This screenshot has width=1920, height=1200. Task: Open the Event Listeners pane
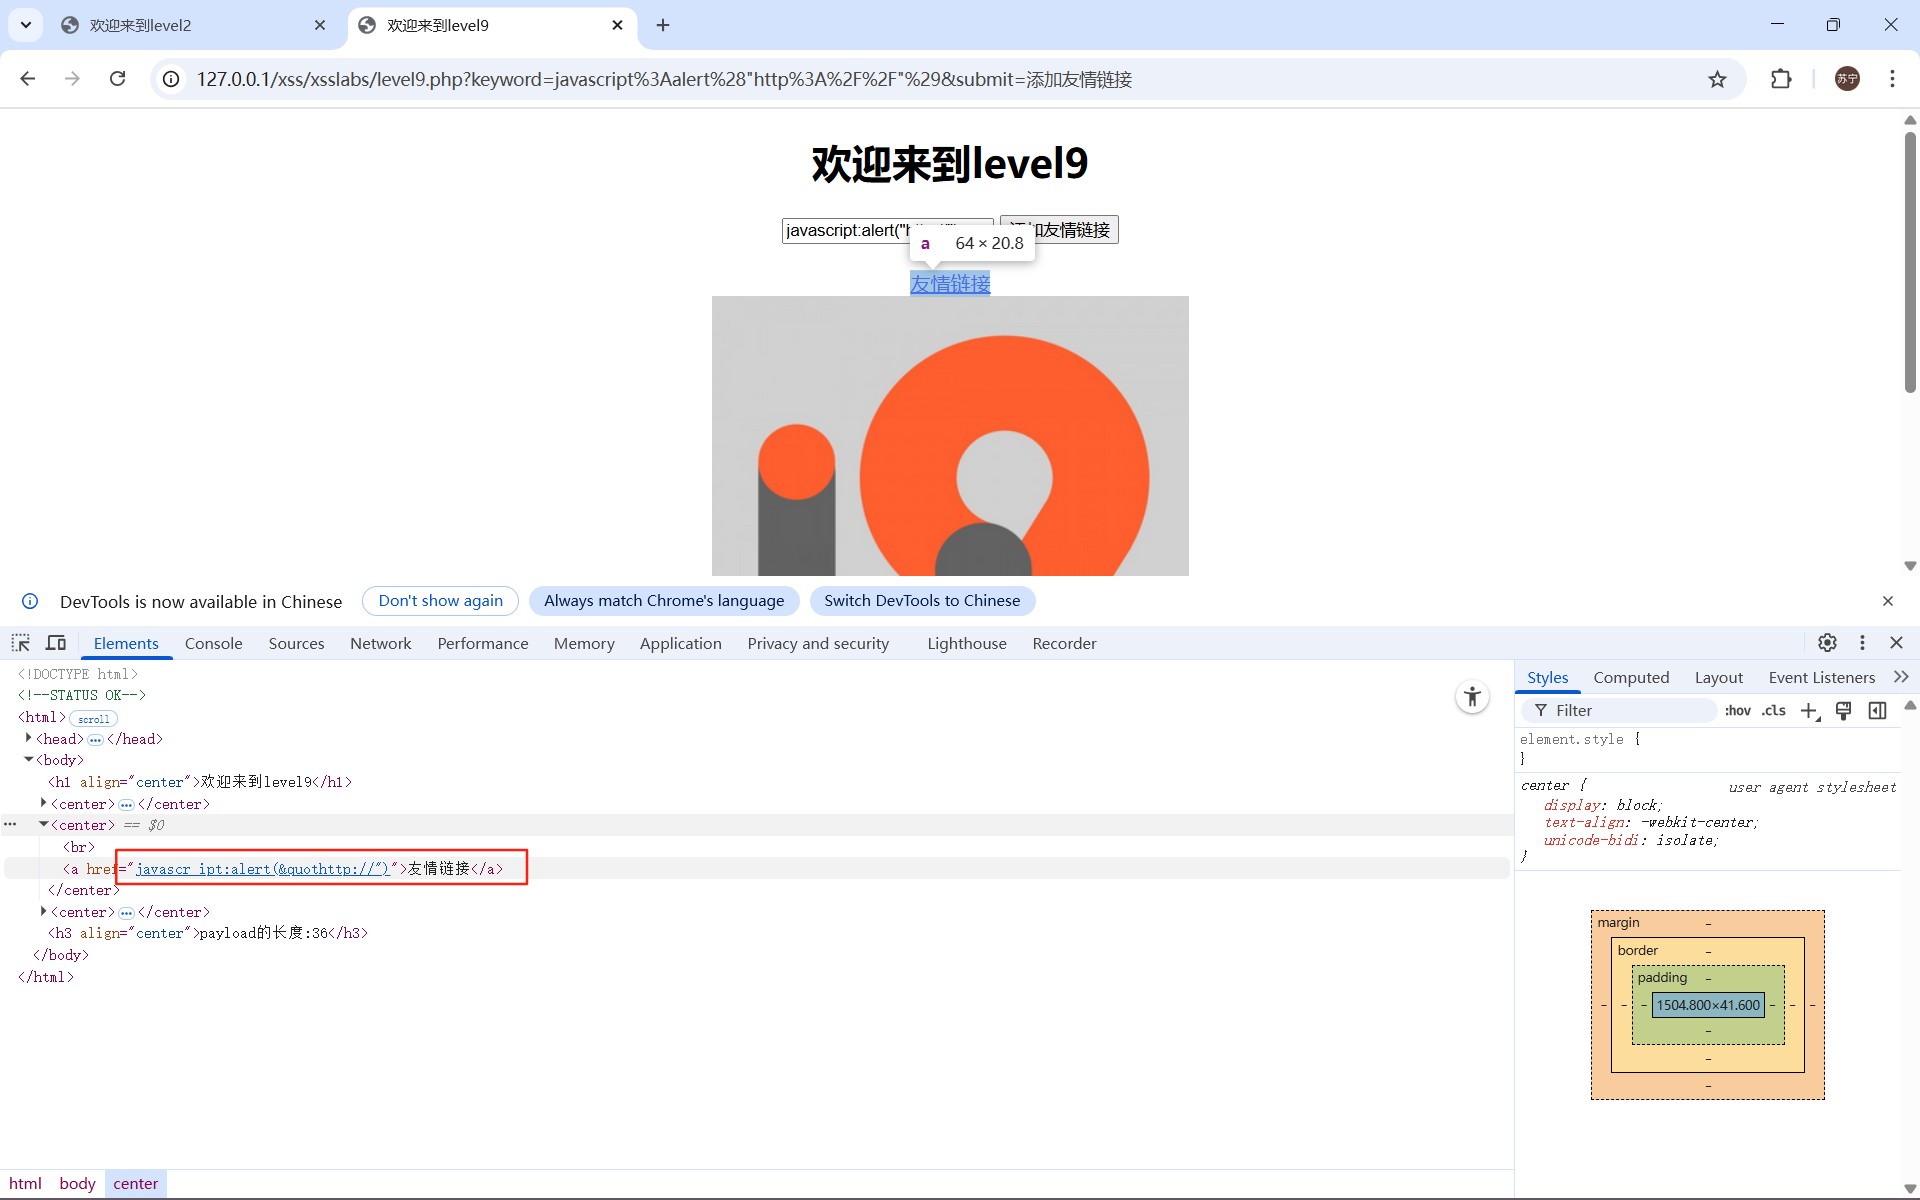(x=1821, y=677)
